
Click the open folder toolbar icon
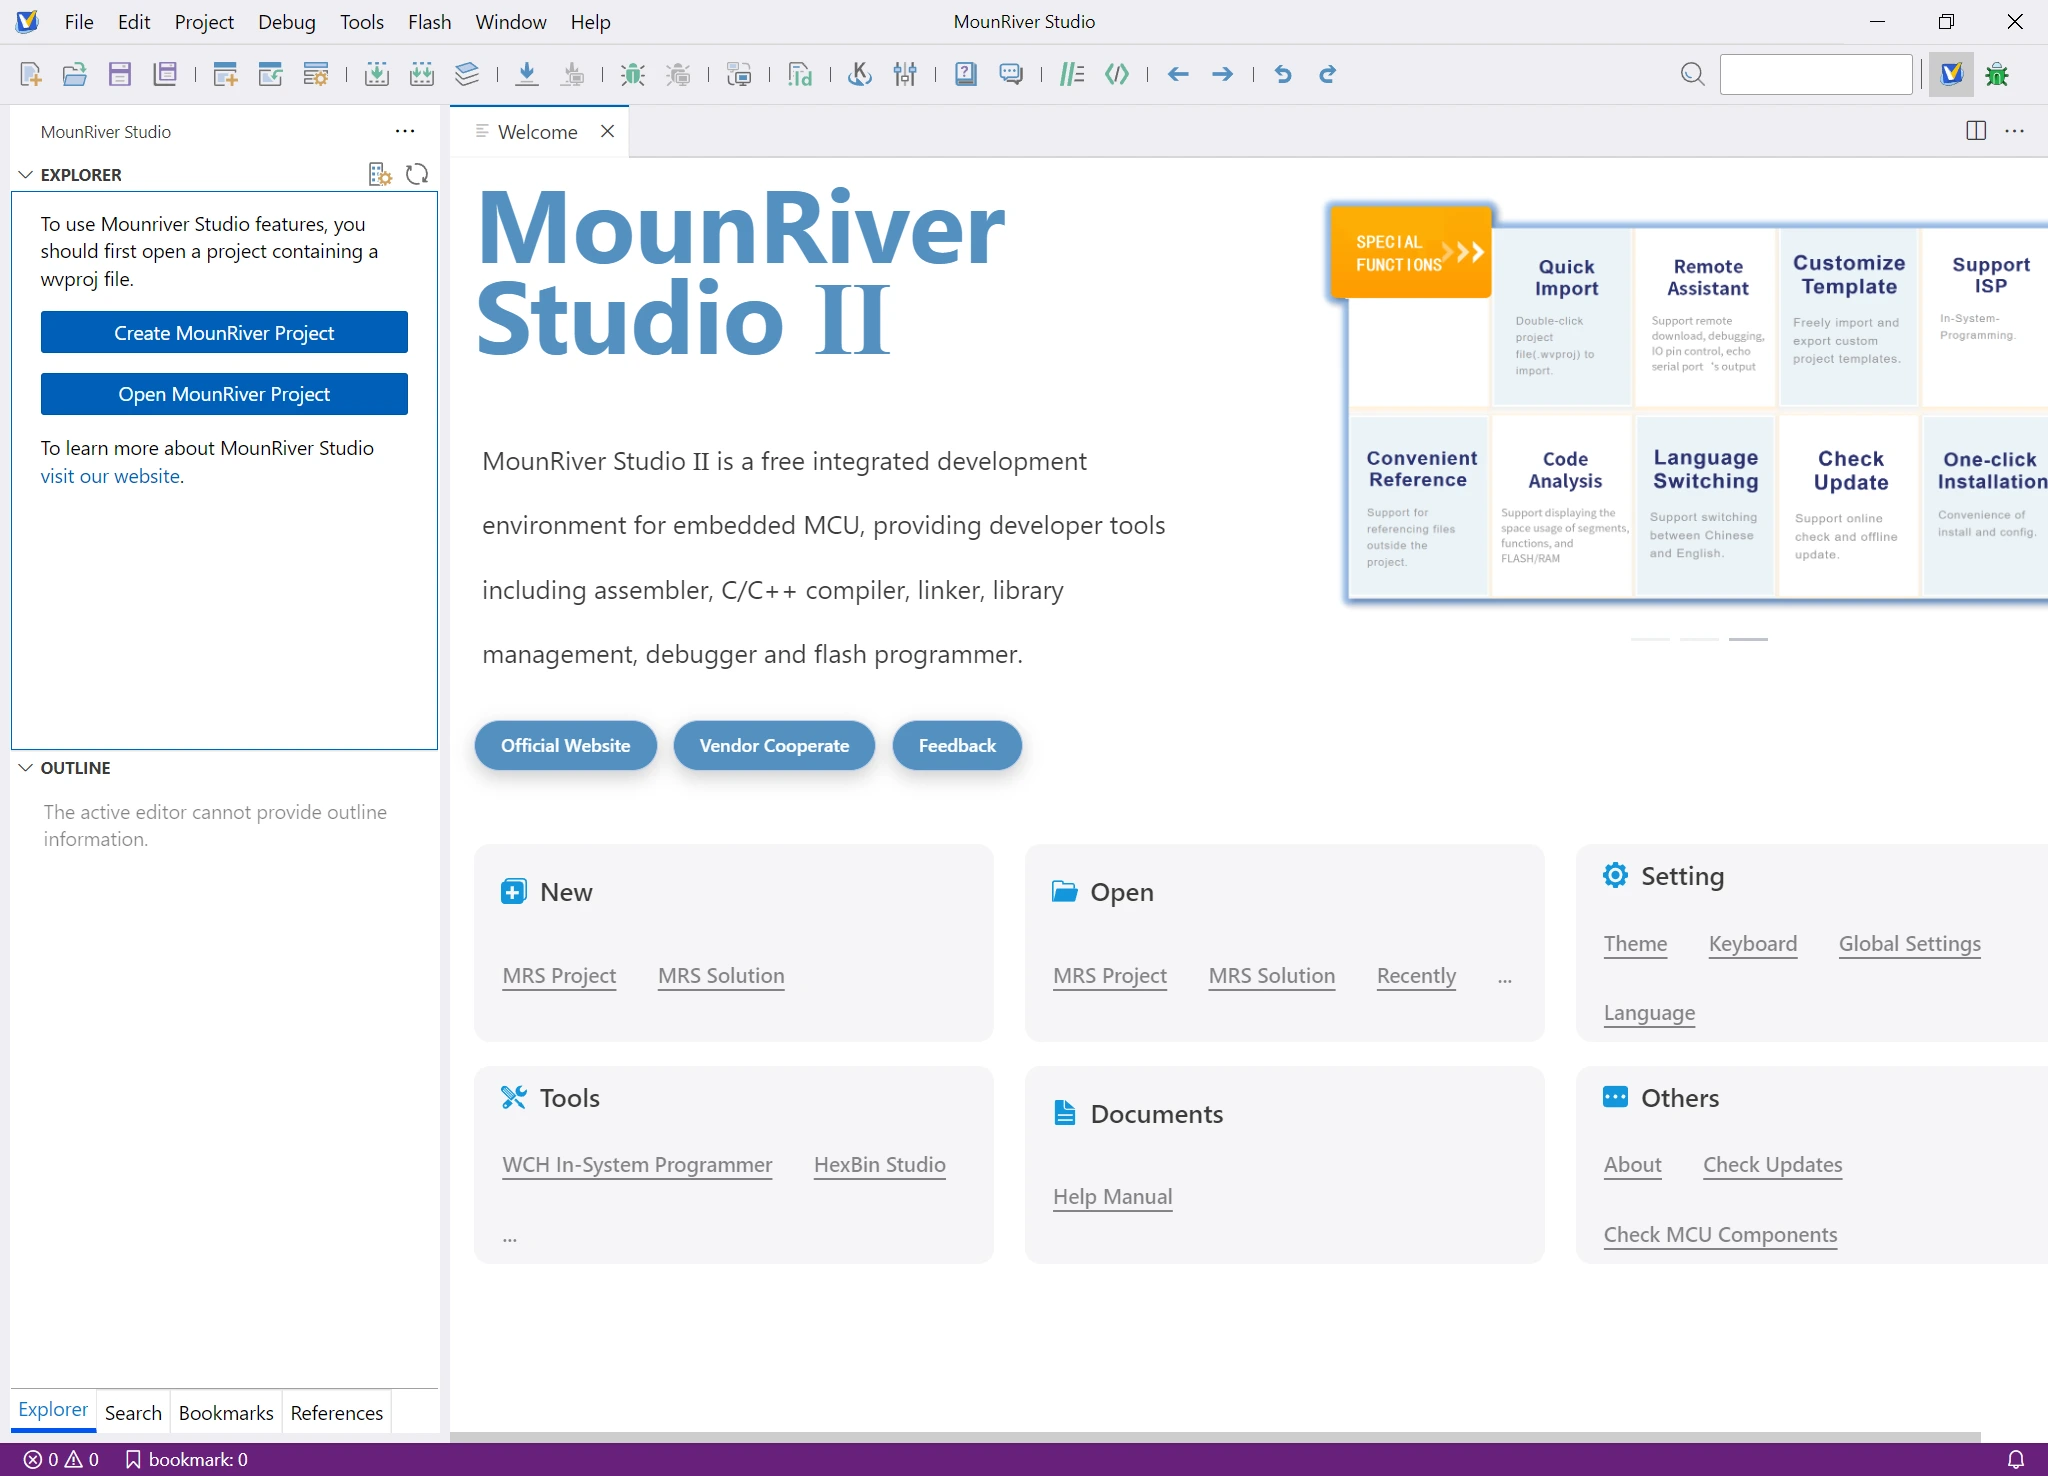click(75, 74)
